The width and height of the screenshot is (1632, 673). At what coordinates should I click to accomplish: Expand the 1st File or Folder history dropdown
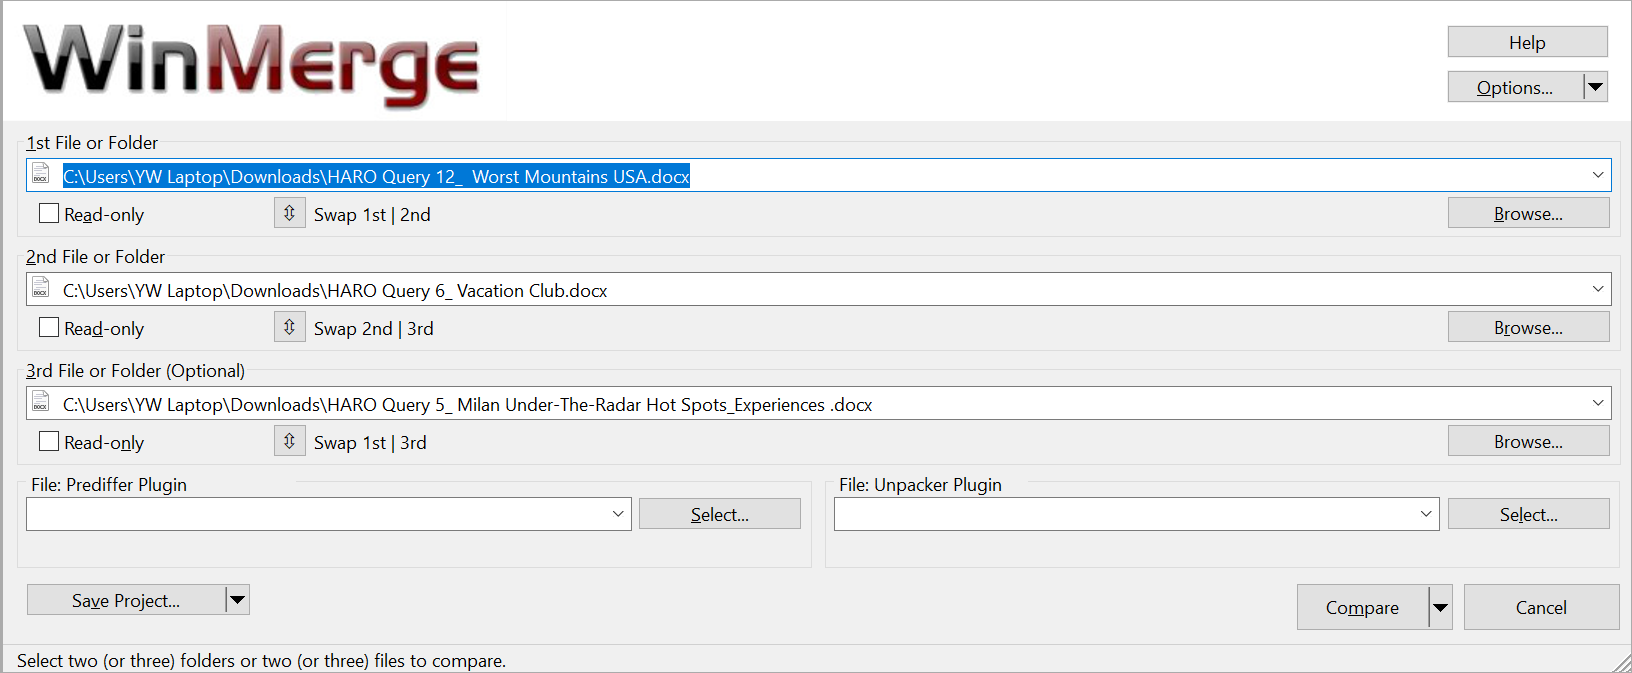1597,175
